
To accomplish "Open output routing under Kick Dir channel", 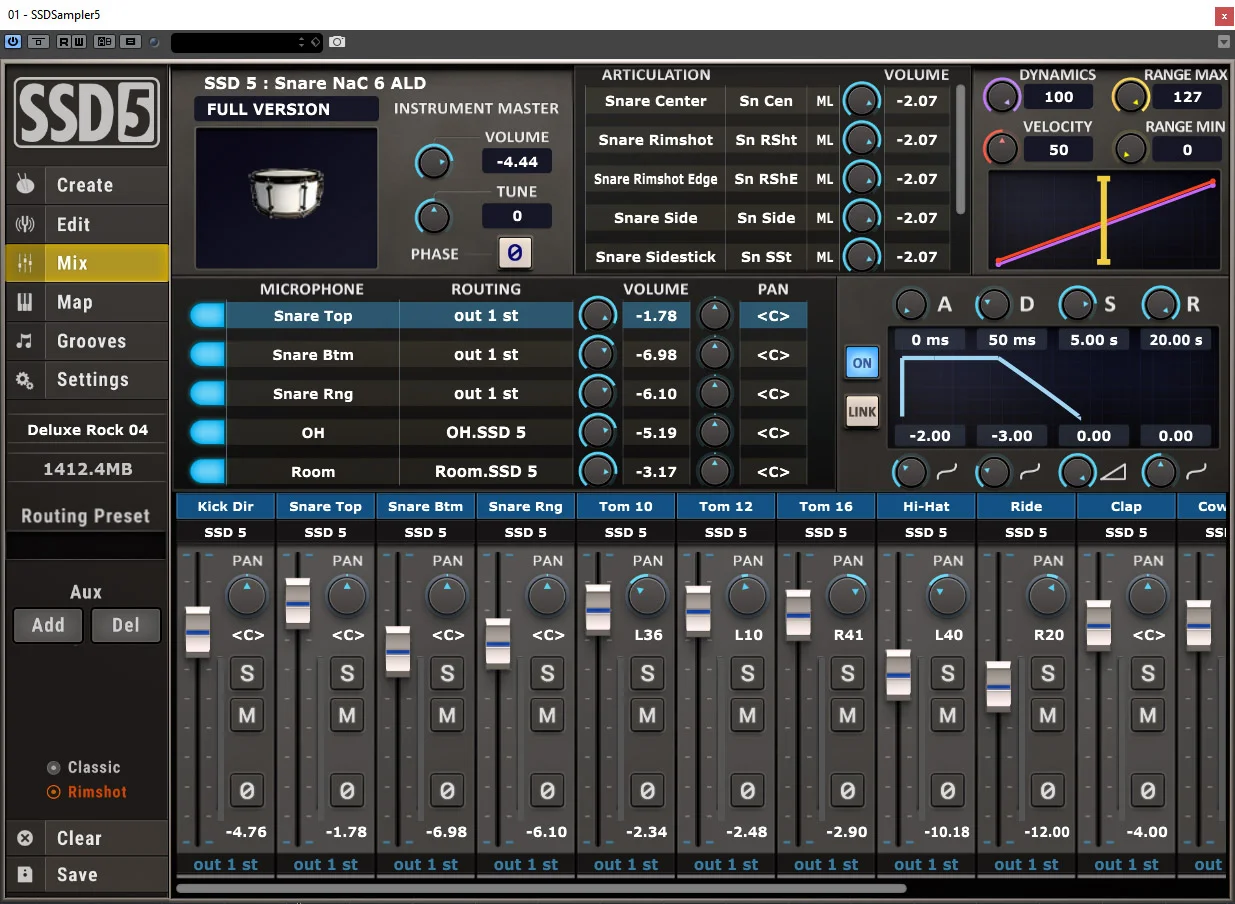I will tap(226, 865).
